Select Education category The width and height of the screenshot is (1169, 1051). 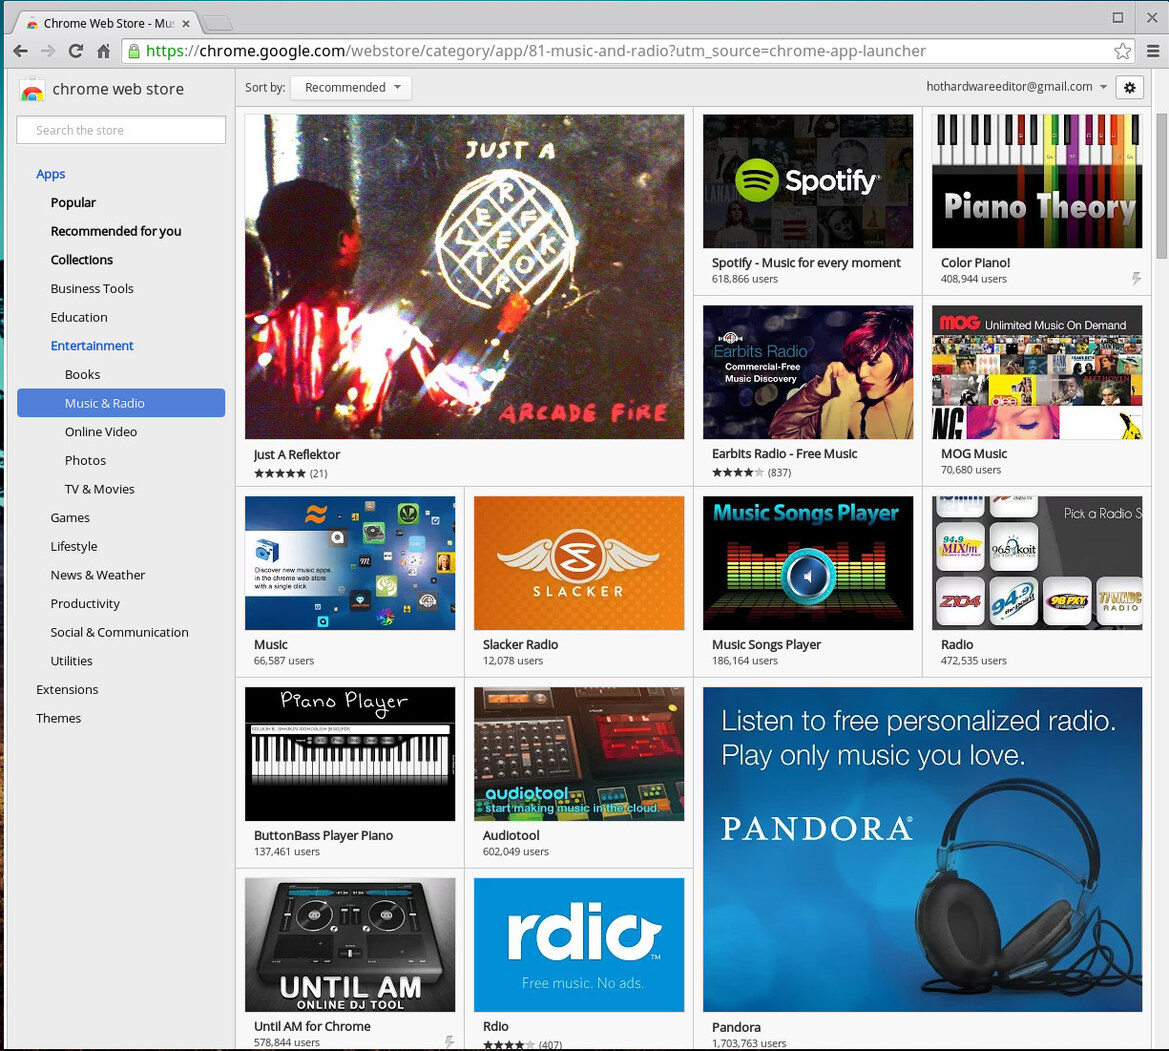pos(79,318)
